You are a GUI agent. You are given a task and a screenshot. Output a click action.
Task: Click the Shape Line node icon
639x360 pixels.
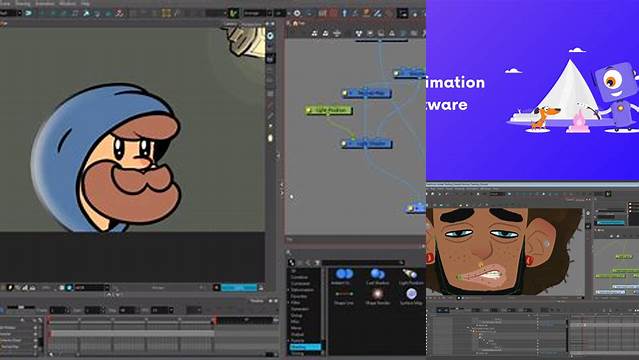[x=344, y=294]
